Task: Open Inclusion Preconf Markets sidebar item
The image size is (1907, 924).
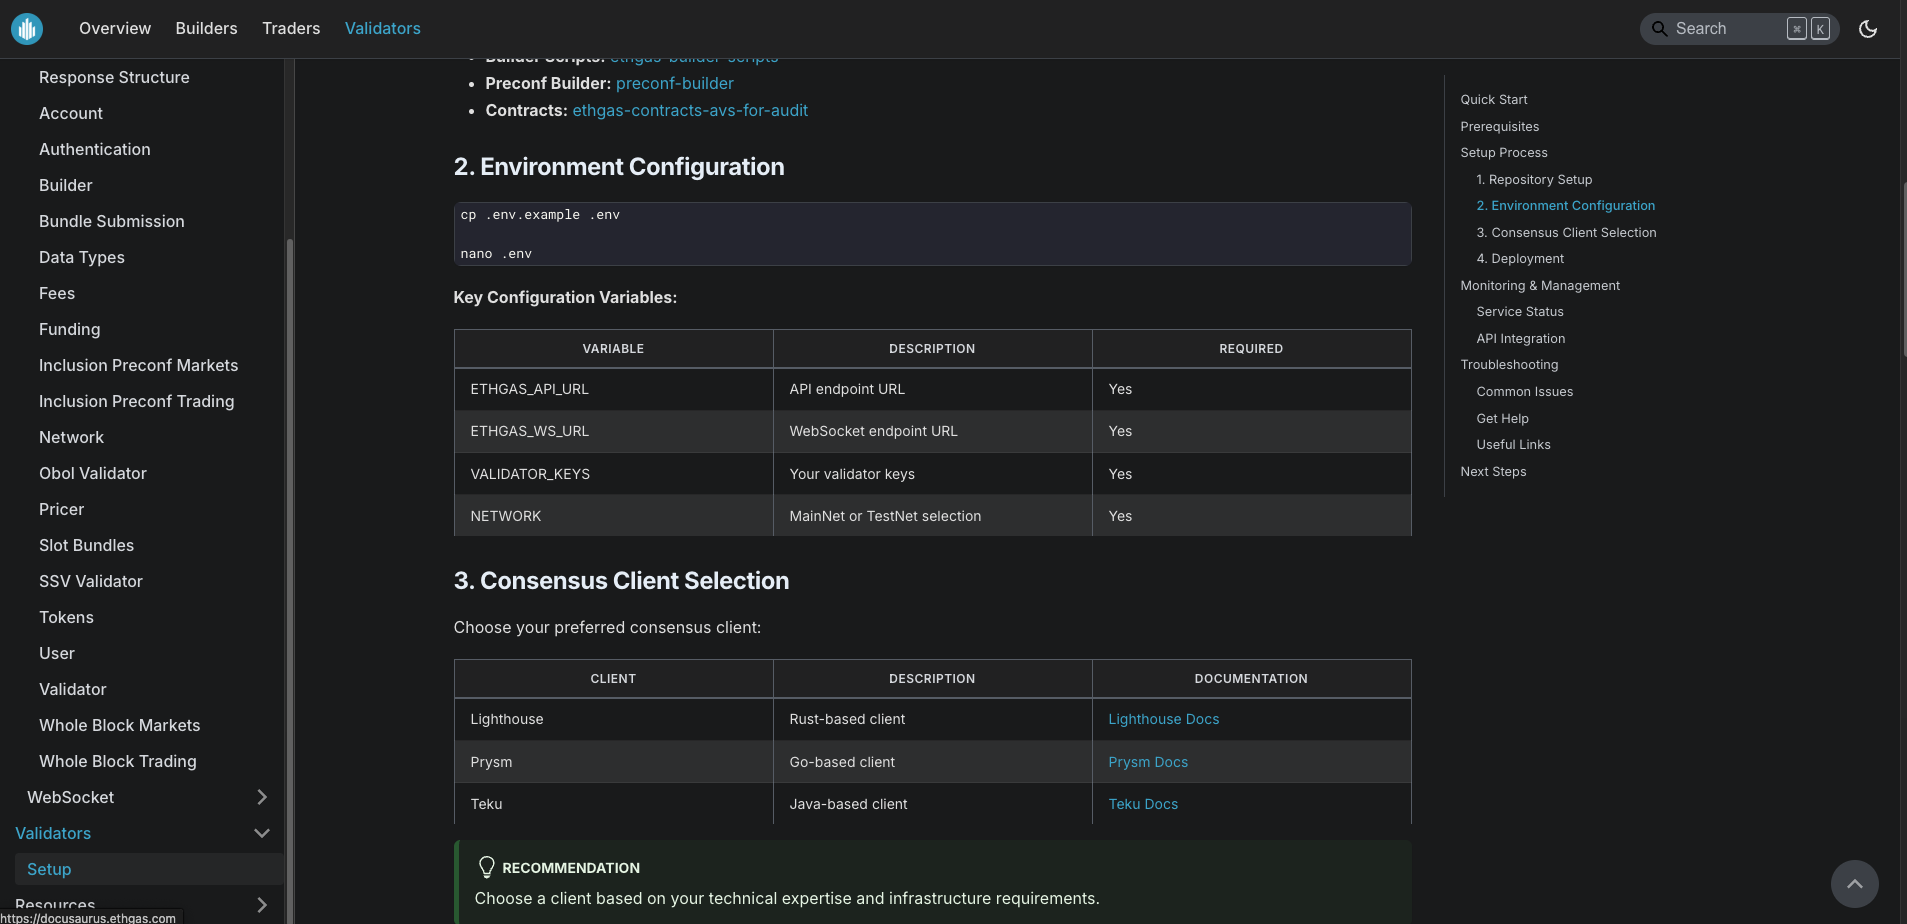Action: pyautogui.click(x=138, y=365)
